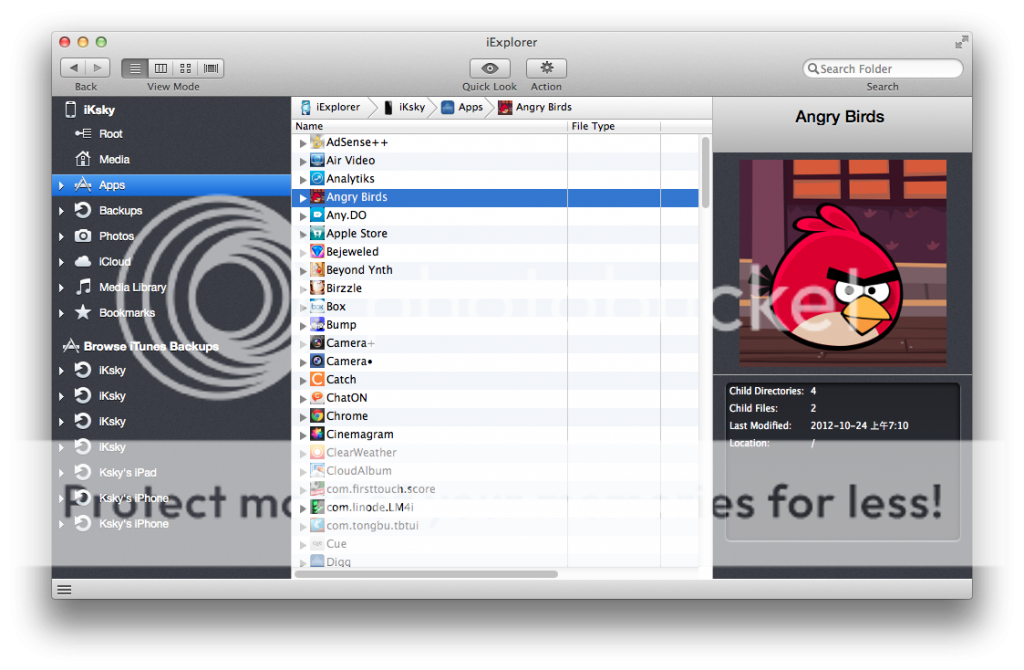Switch to icon grid view mode

coord(185,68)
